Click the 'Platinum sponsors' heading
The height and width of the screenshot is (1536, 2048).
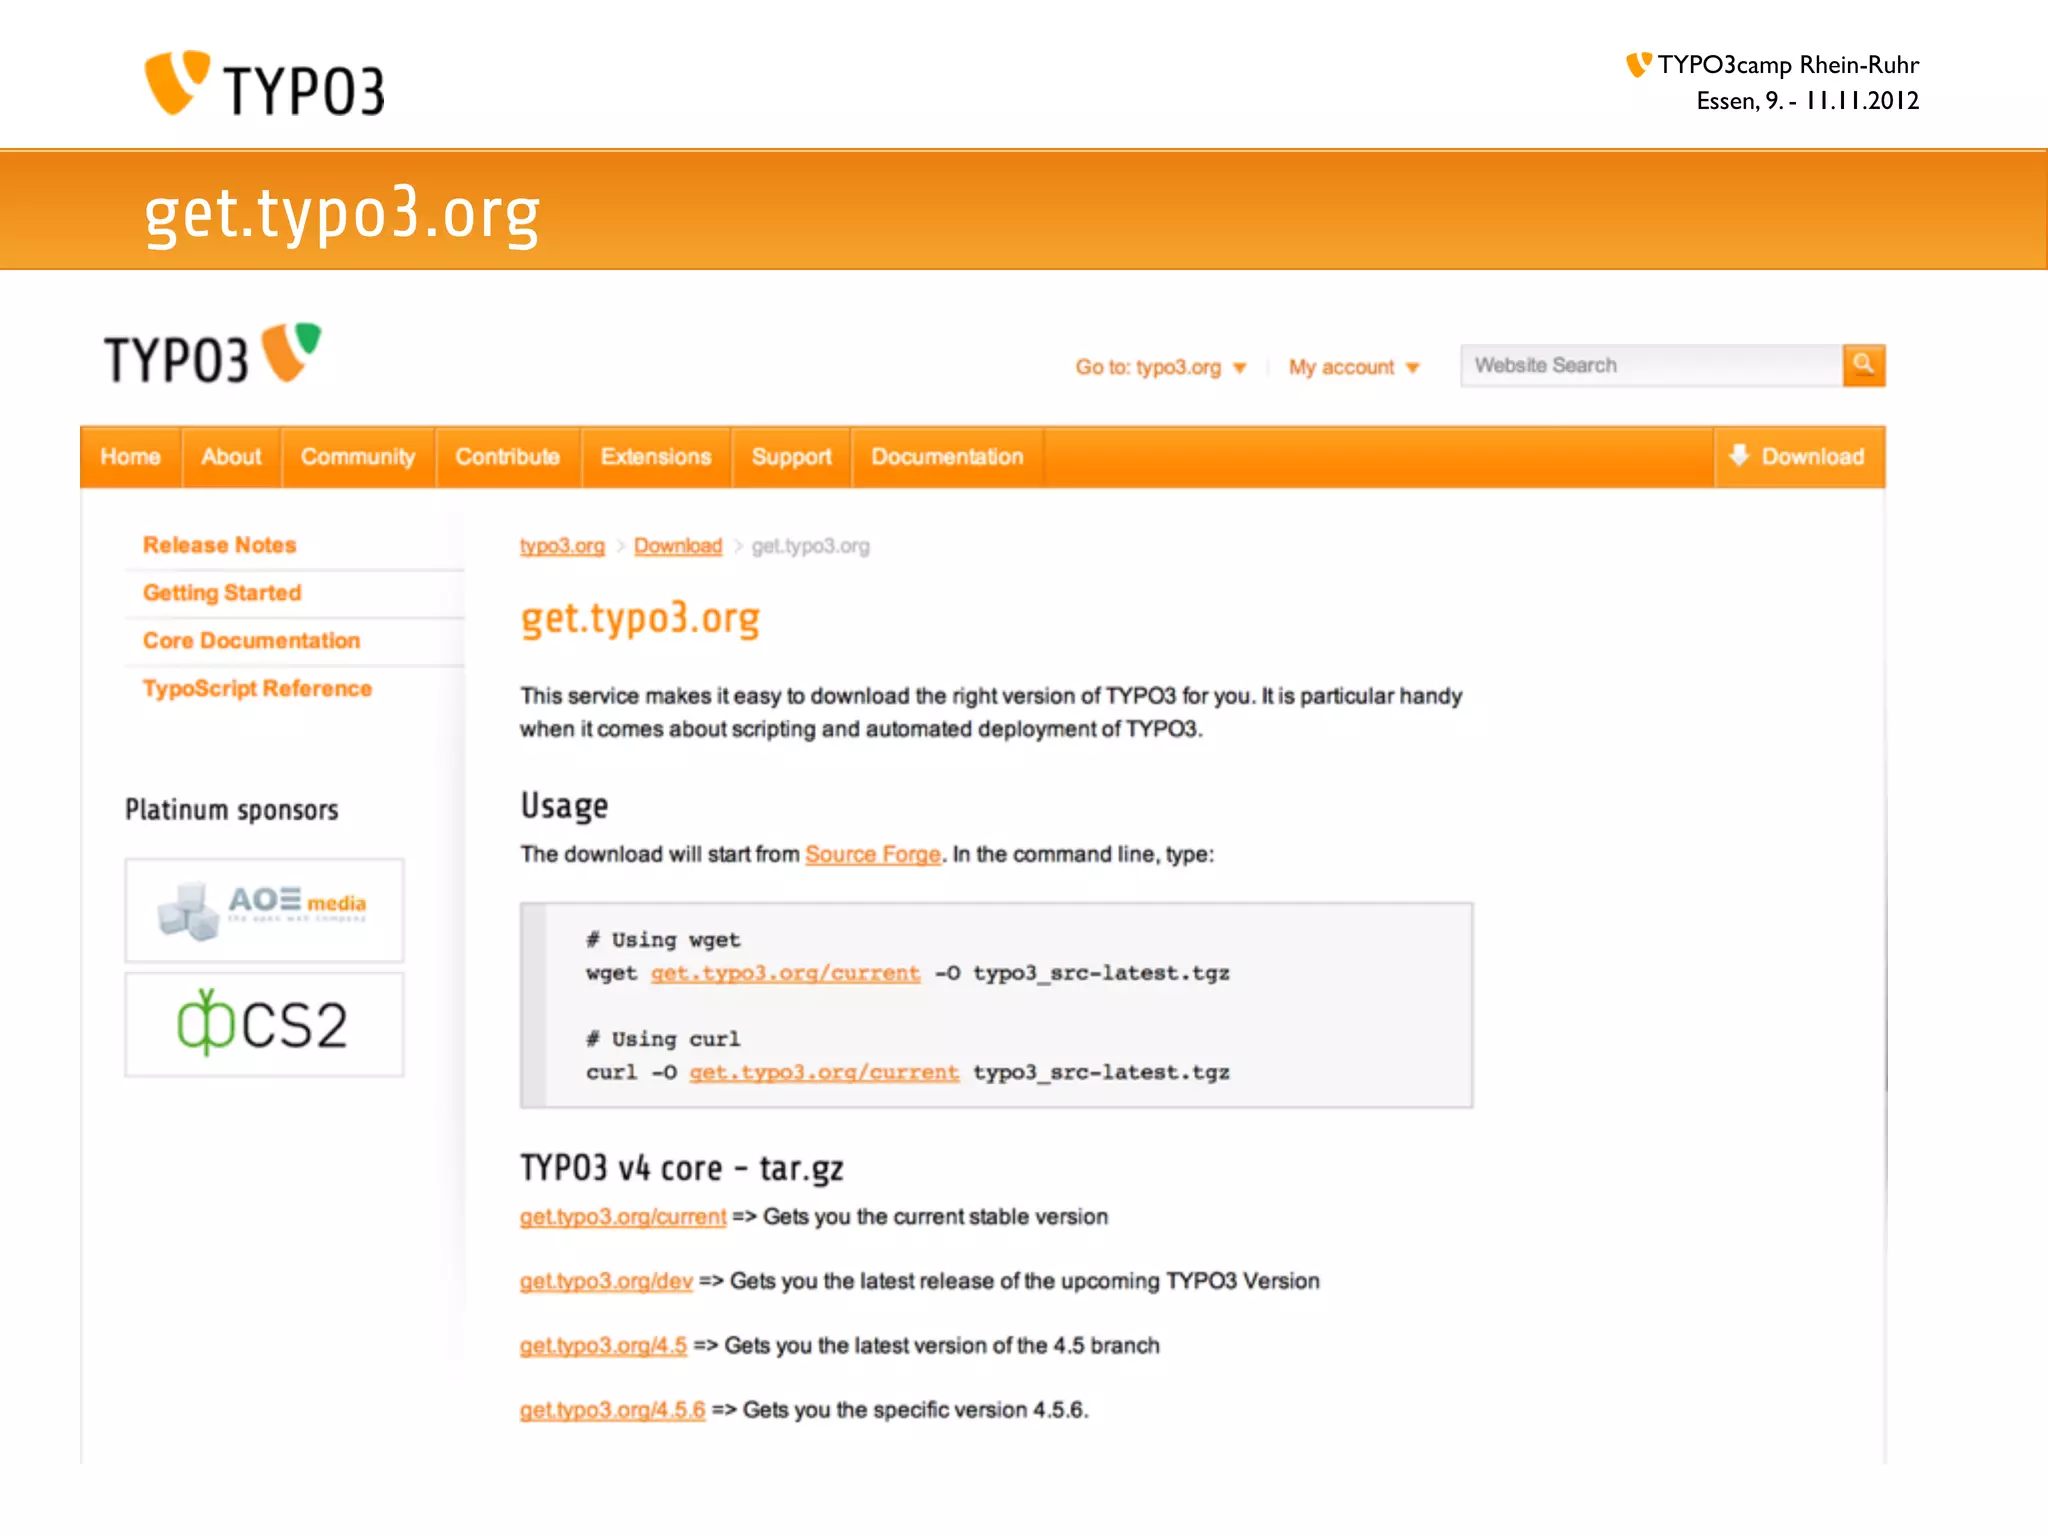[x=231, y=810]
